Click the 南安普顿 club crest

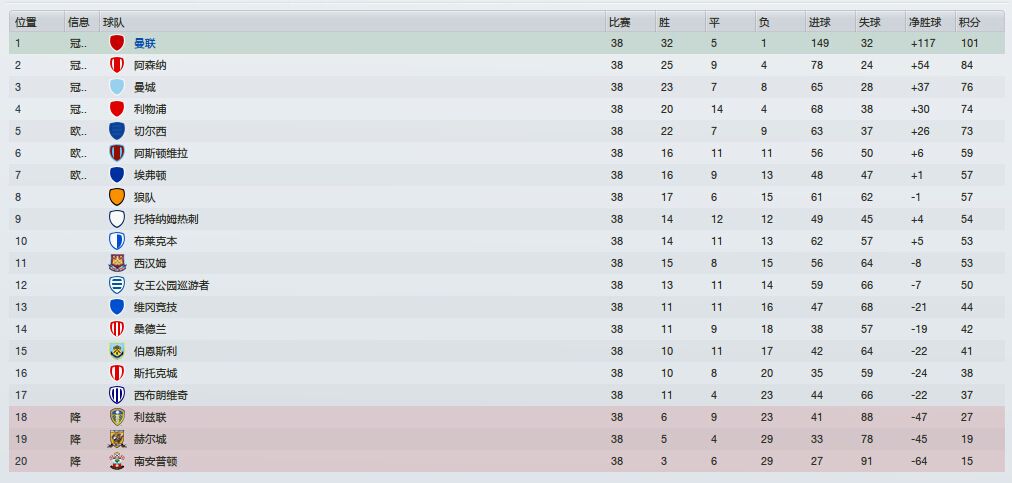coord(117,461)
